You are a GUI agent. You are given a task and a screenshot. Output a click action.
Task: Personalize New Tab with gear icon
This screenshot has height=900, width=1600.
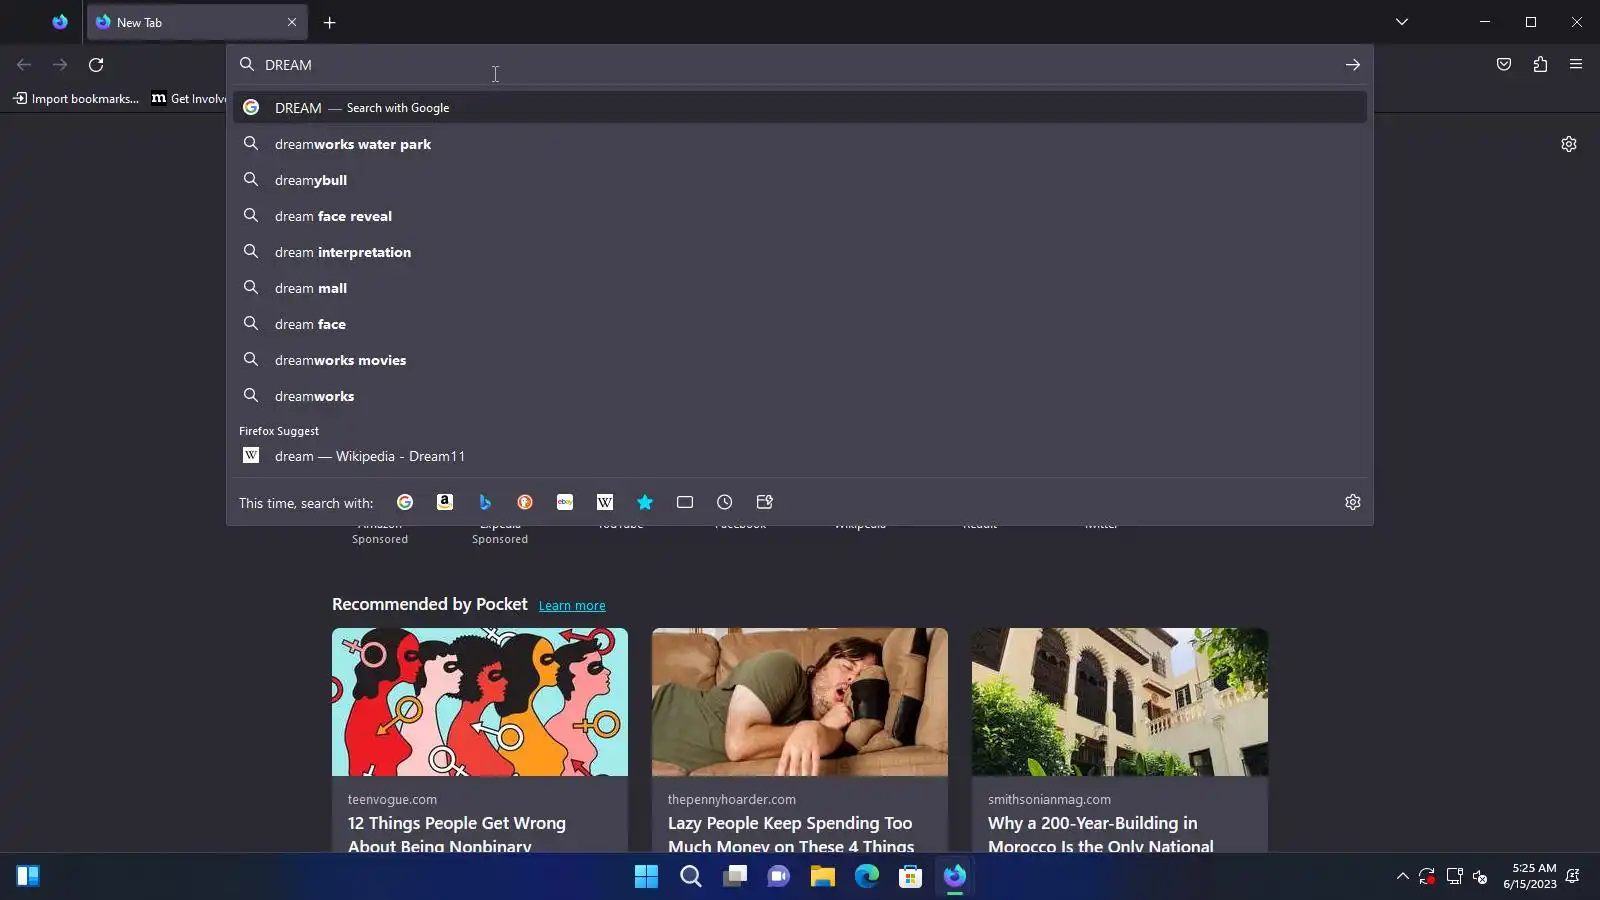[x=1569, y=144]
